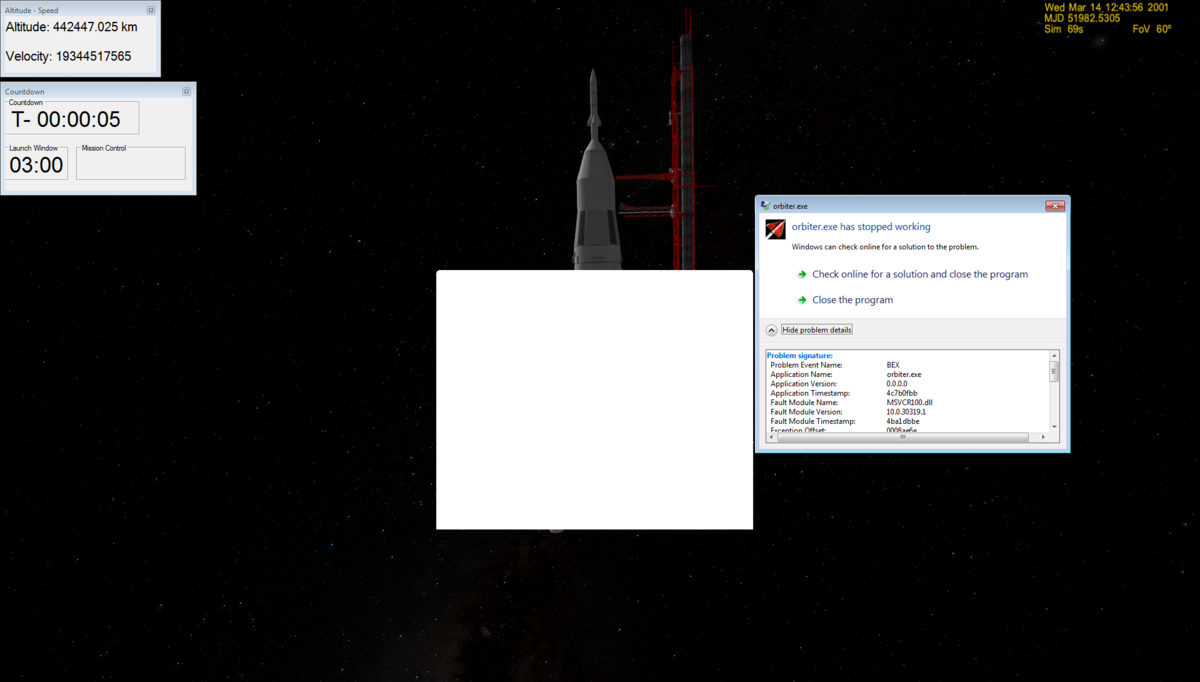Screen dimensions: 1200x682
Task: Select the 'BEX' event name value
Action: tap(893, 365)
